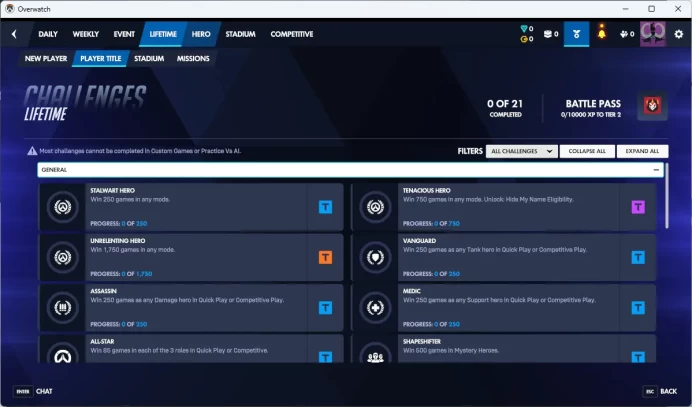Click Stalwart Hero blue title reward icon
Image resolution: width=692 pixels, height=407 pixels.
point(325,207)
